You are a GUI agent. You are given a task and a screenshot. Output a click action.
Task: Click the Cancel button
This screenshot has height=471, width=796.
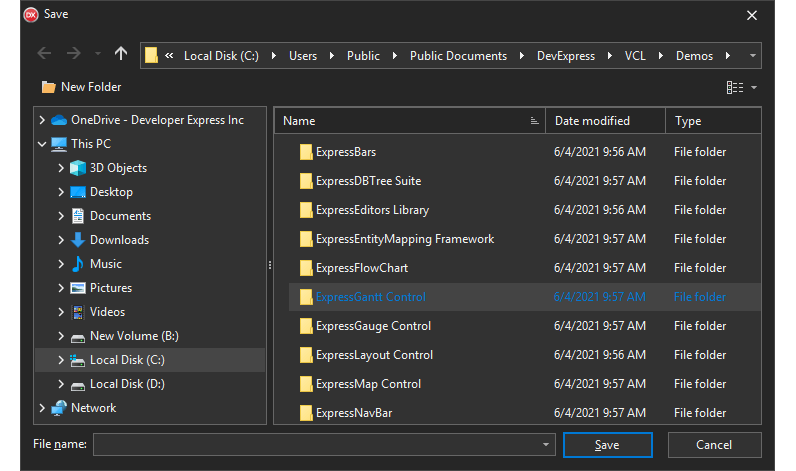(x=714, y=445)
